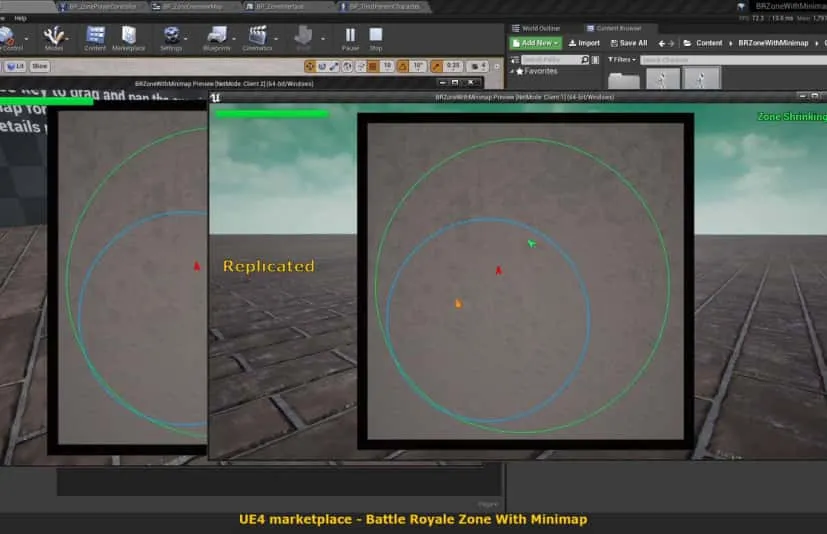Expand the Cinematics dropdown arrow

point(276,39)
